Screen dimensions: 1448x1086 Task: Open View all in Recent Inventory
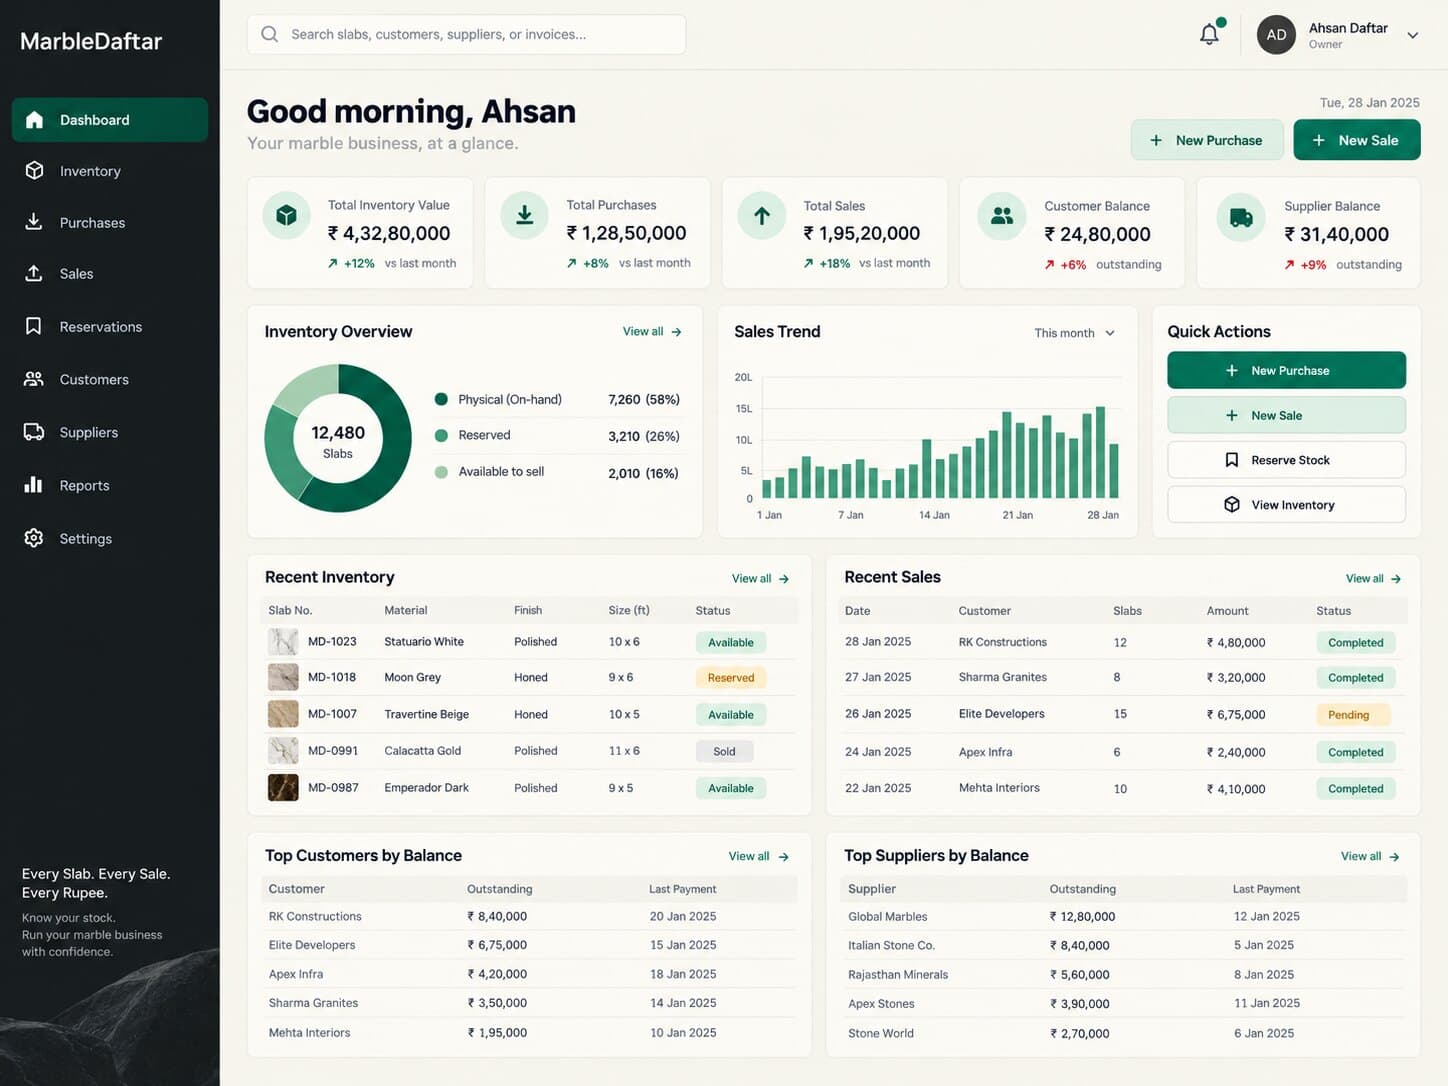tap(761, 579)
